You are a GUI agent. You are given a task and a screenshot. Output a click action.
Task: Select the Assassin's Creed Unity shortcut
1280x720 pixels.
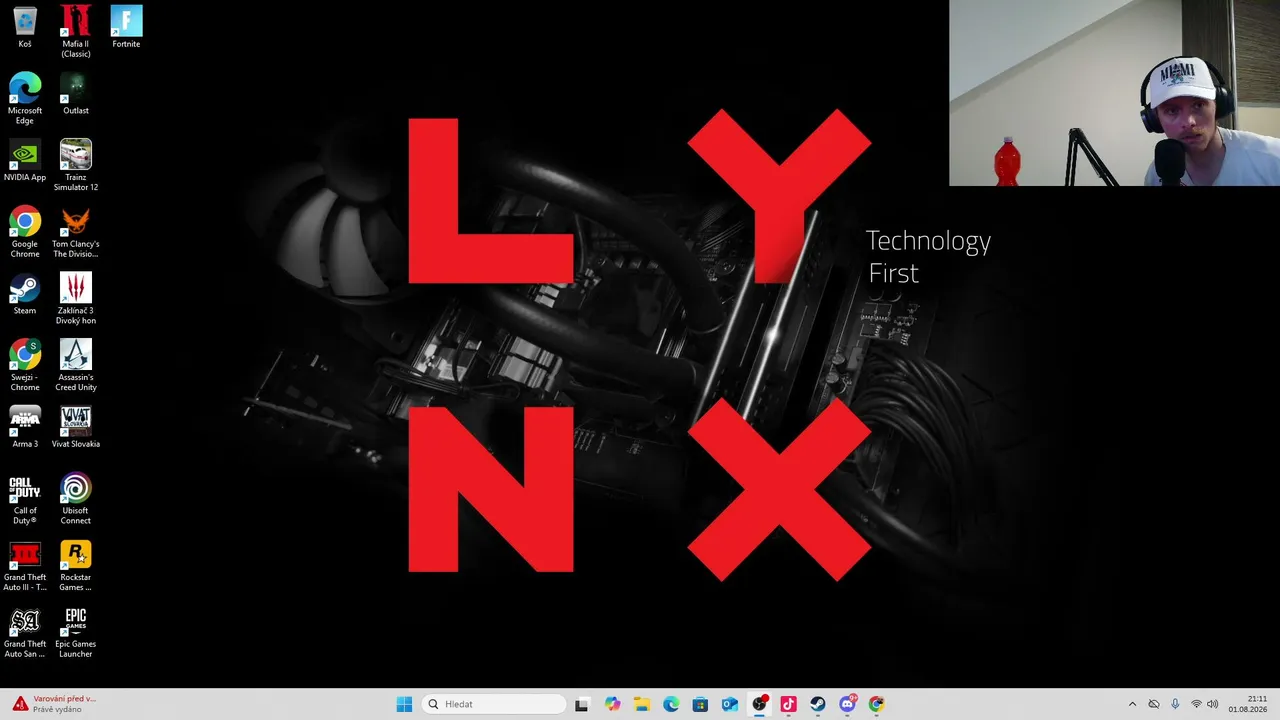tap(76, 366)
